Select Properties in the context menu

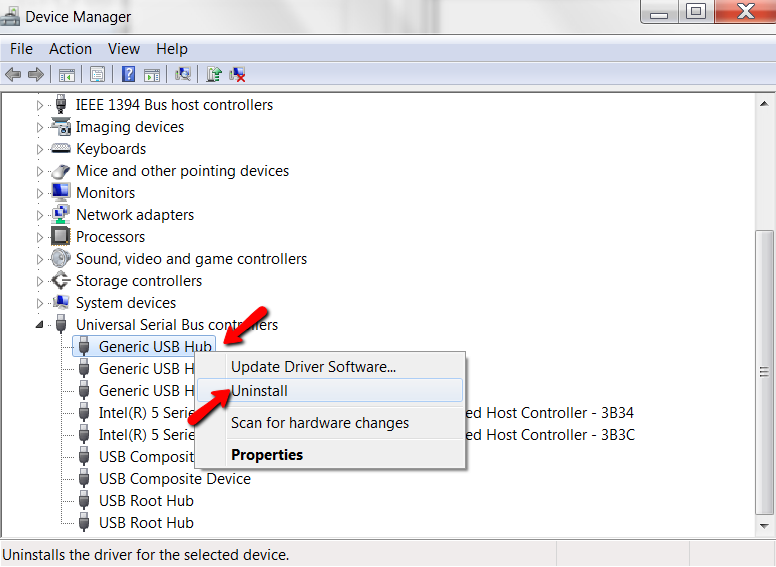point(266,454)
